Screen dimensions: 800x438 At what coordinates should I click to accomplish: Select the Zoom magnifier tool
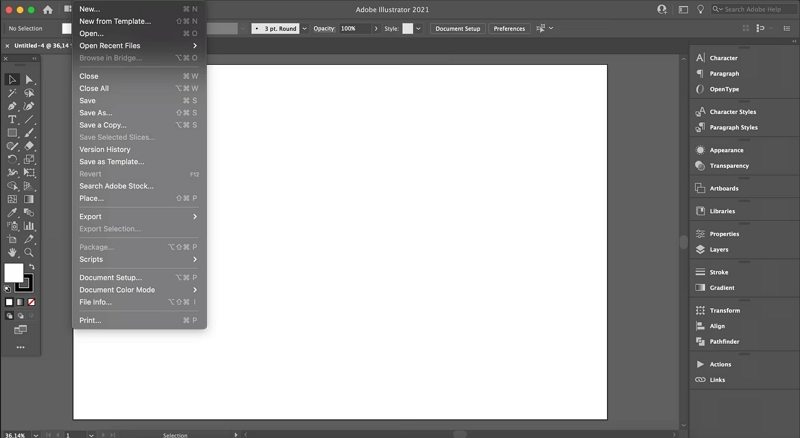pos(29,253)
